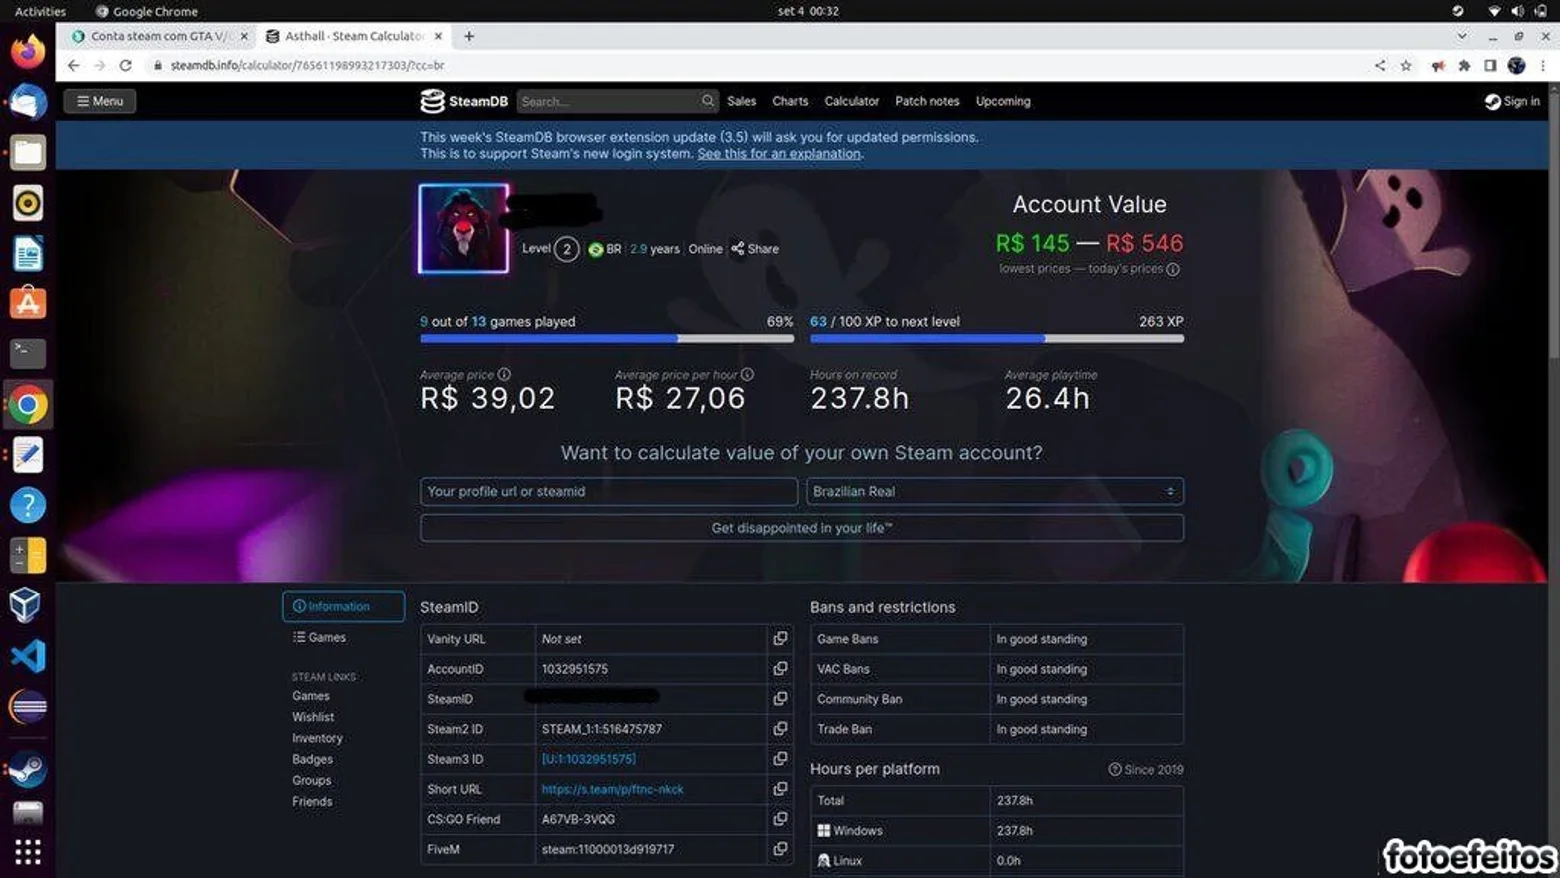Open info icon next to Average price
1560x878 pixels.
click(504, 374)
